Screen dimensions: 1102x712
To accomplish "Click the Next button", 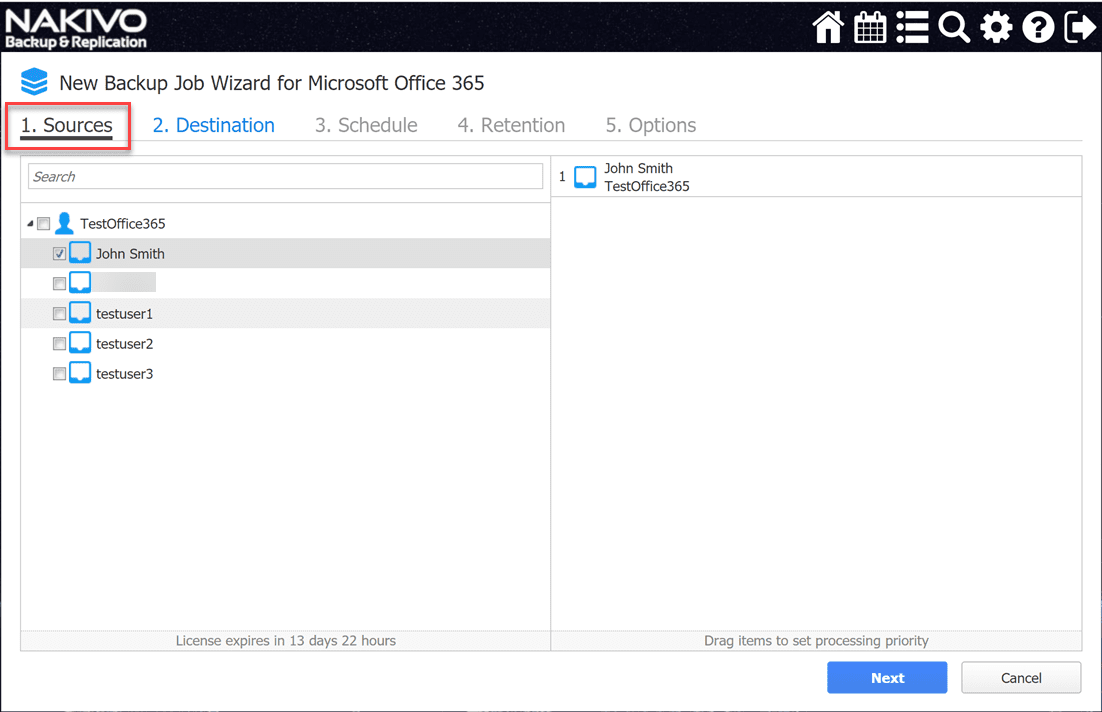I will coord(886,678).
